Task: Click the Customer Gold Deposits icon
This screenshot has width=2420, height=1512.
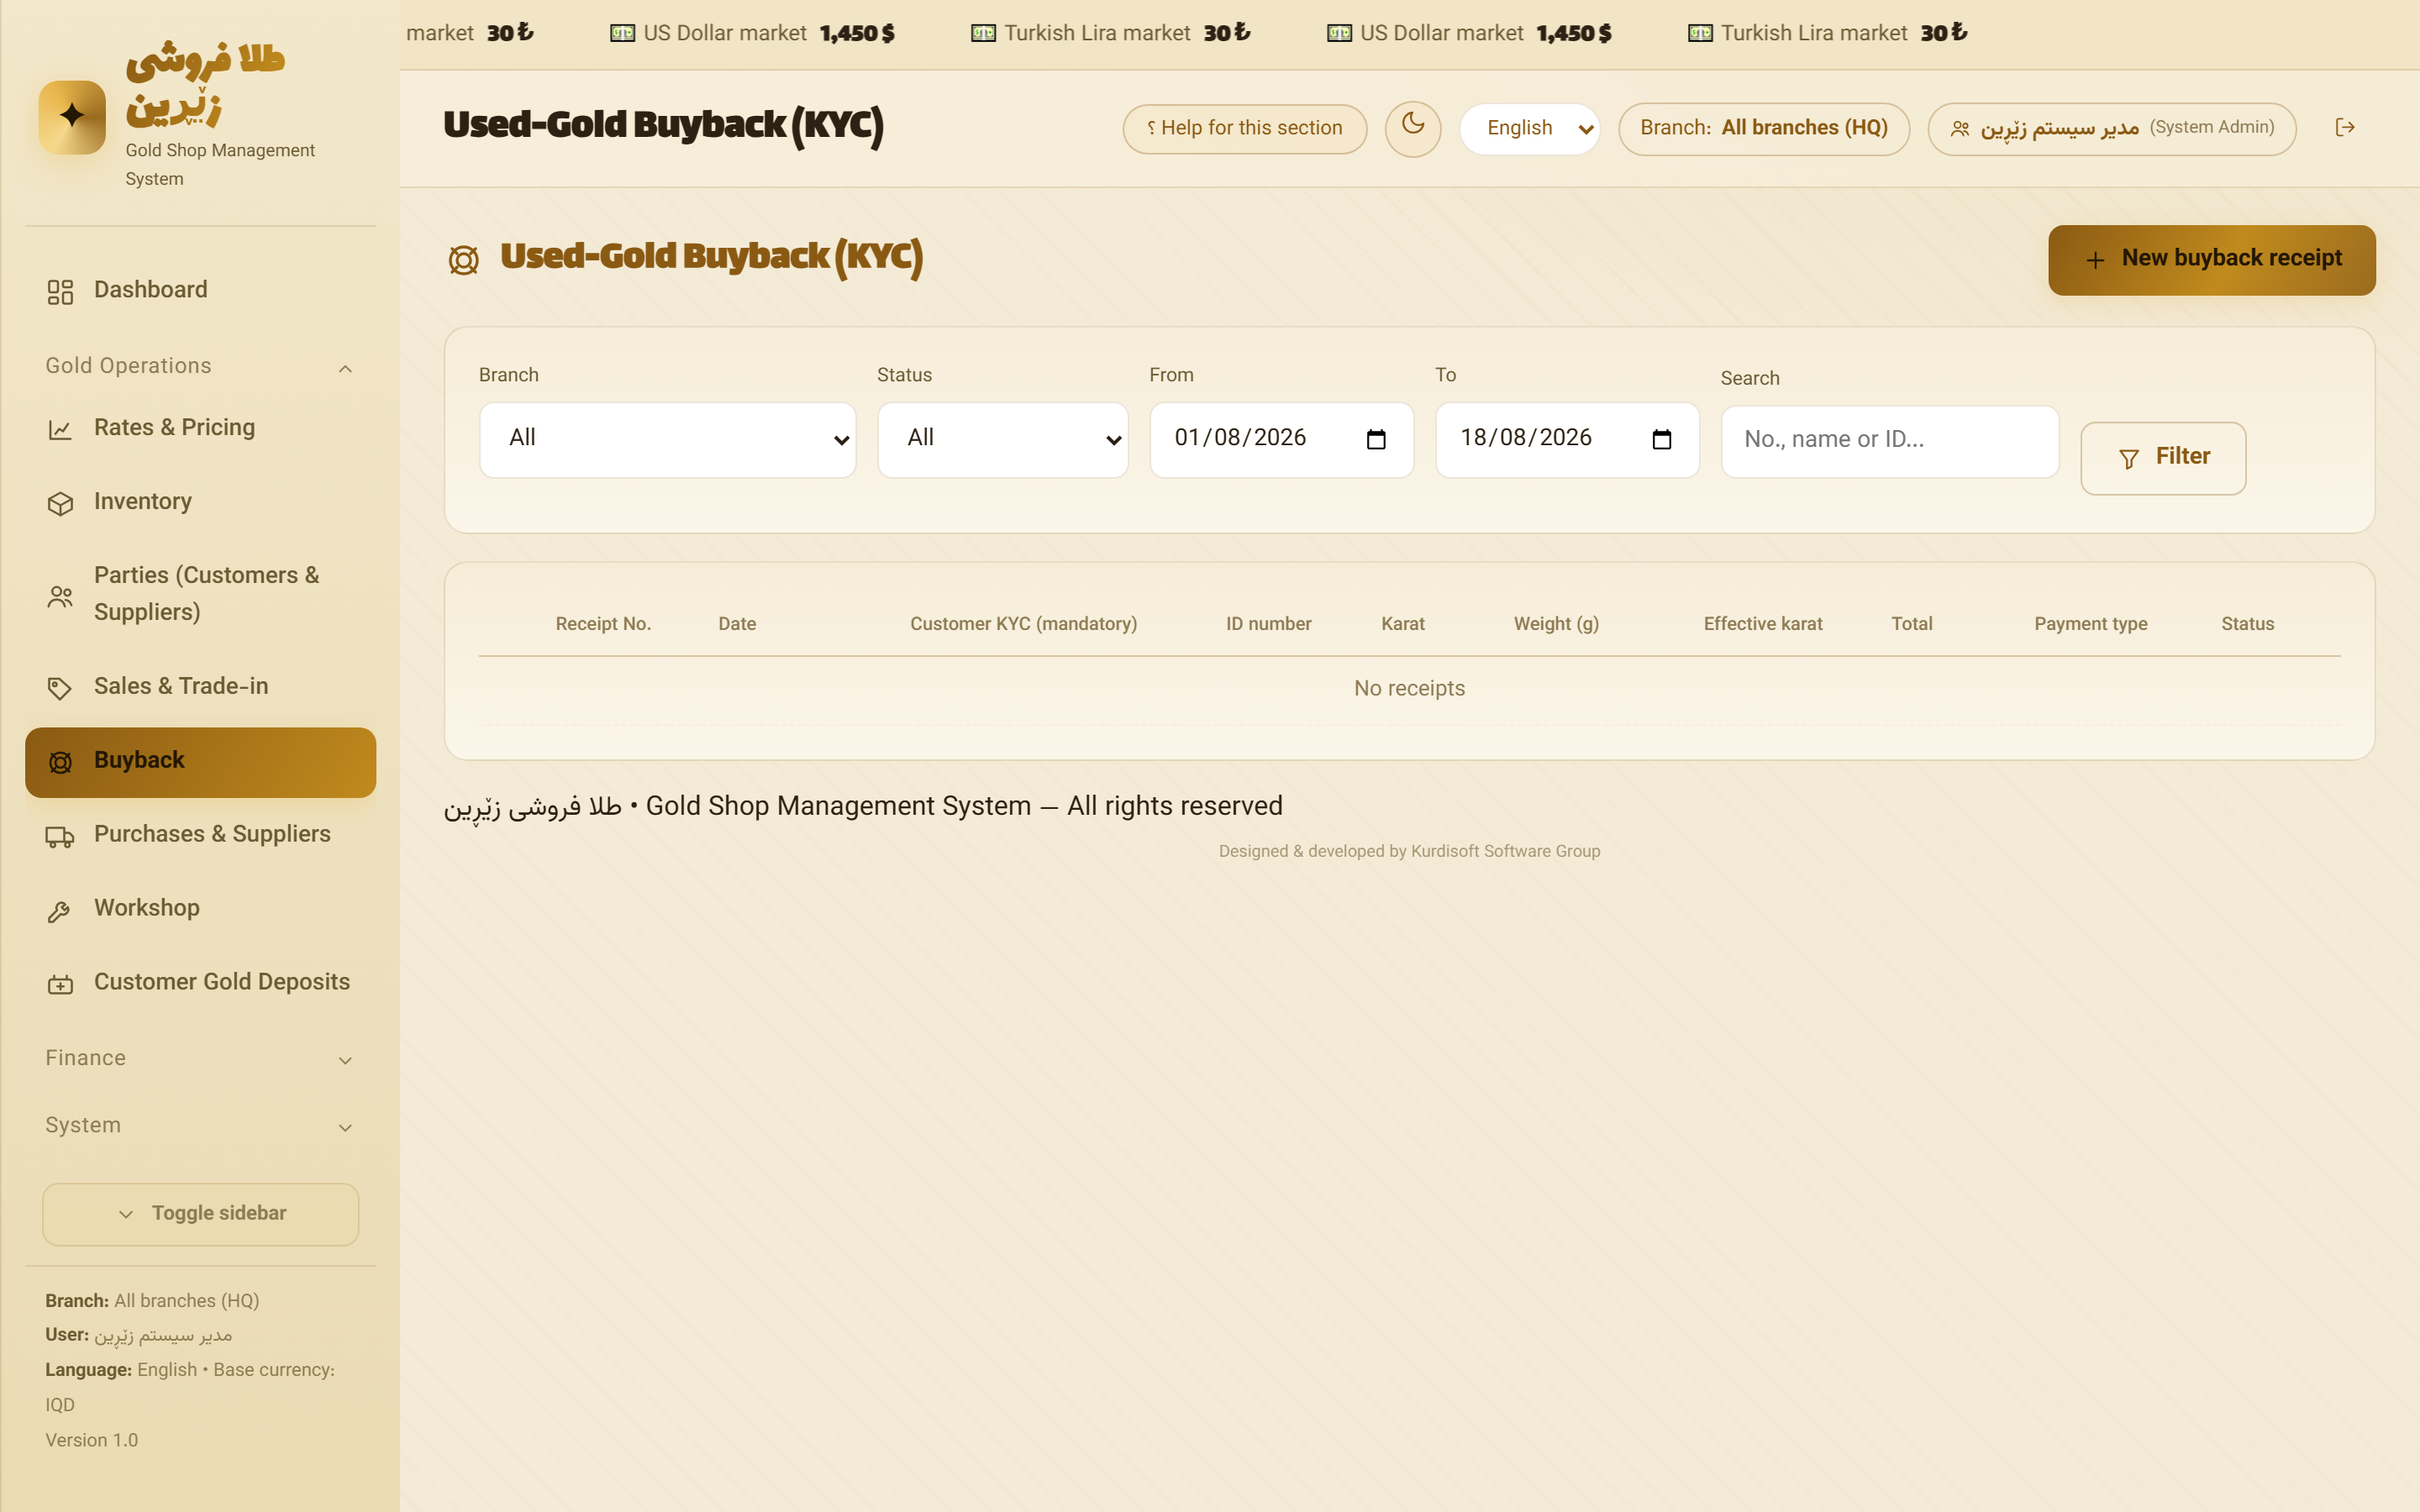Action: pyautogui.click(x=60, y=985)
